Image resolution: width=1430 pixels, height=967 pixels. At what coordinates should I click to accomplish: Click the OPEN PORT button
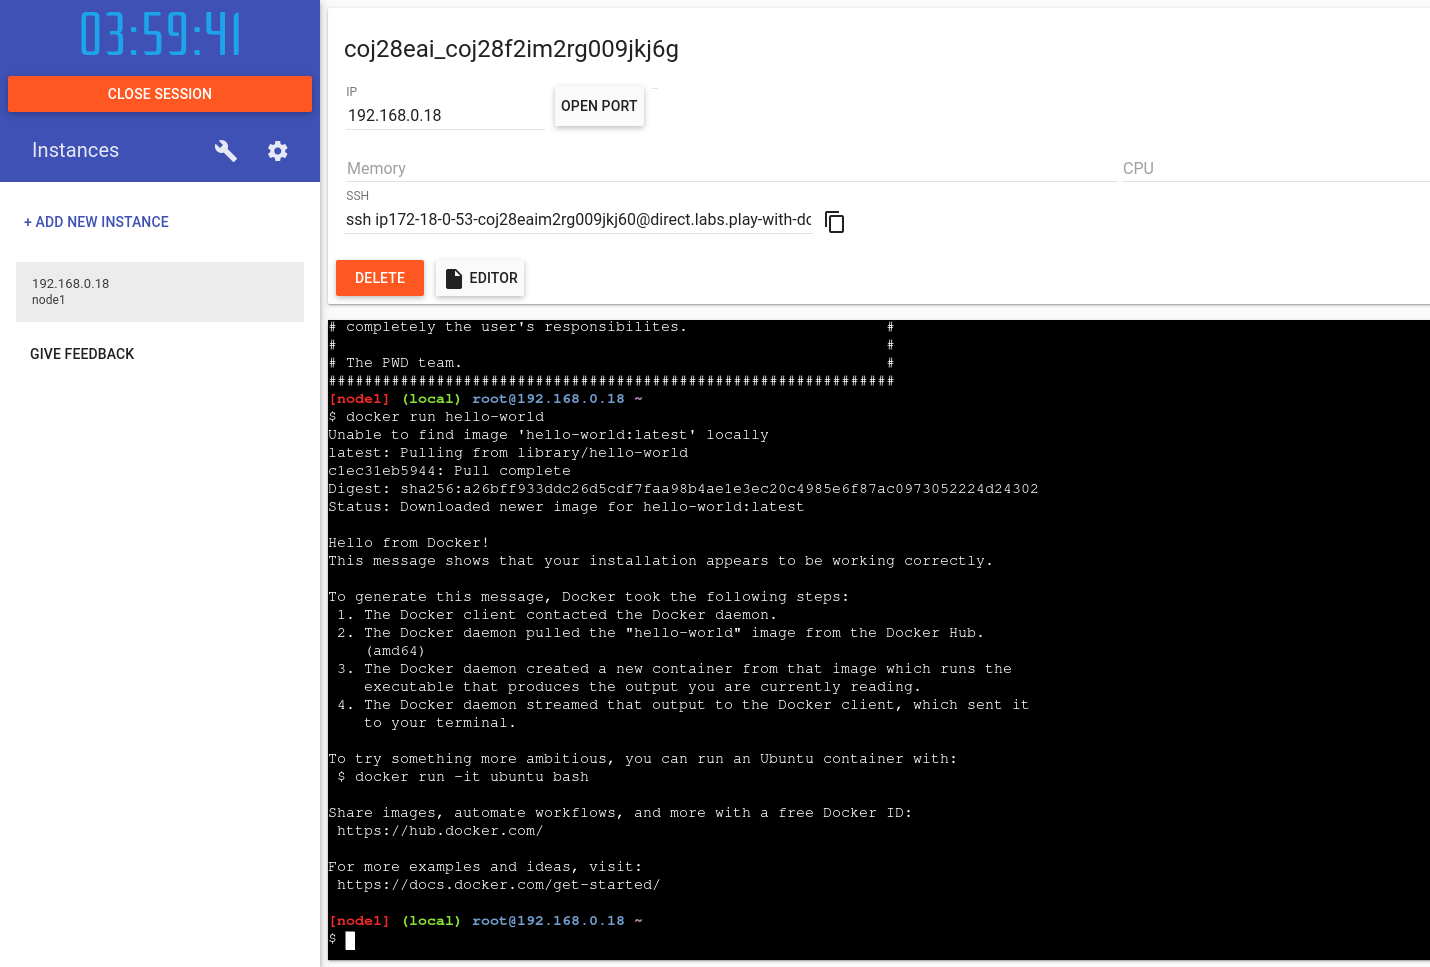tap(599, 106)
